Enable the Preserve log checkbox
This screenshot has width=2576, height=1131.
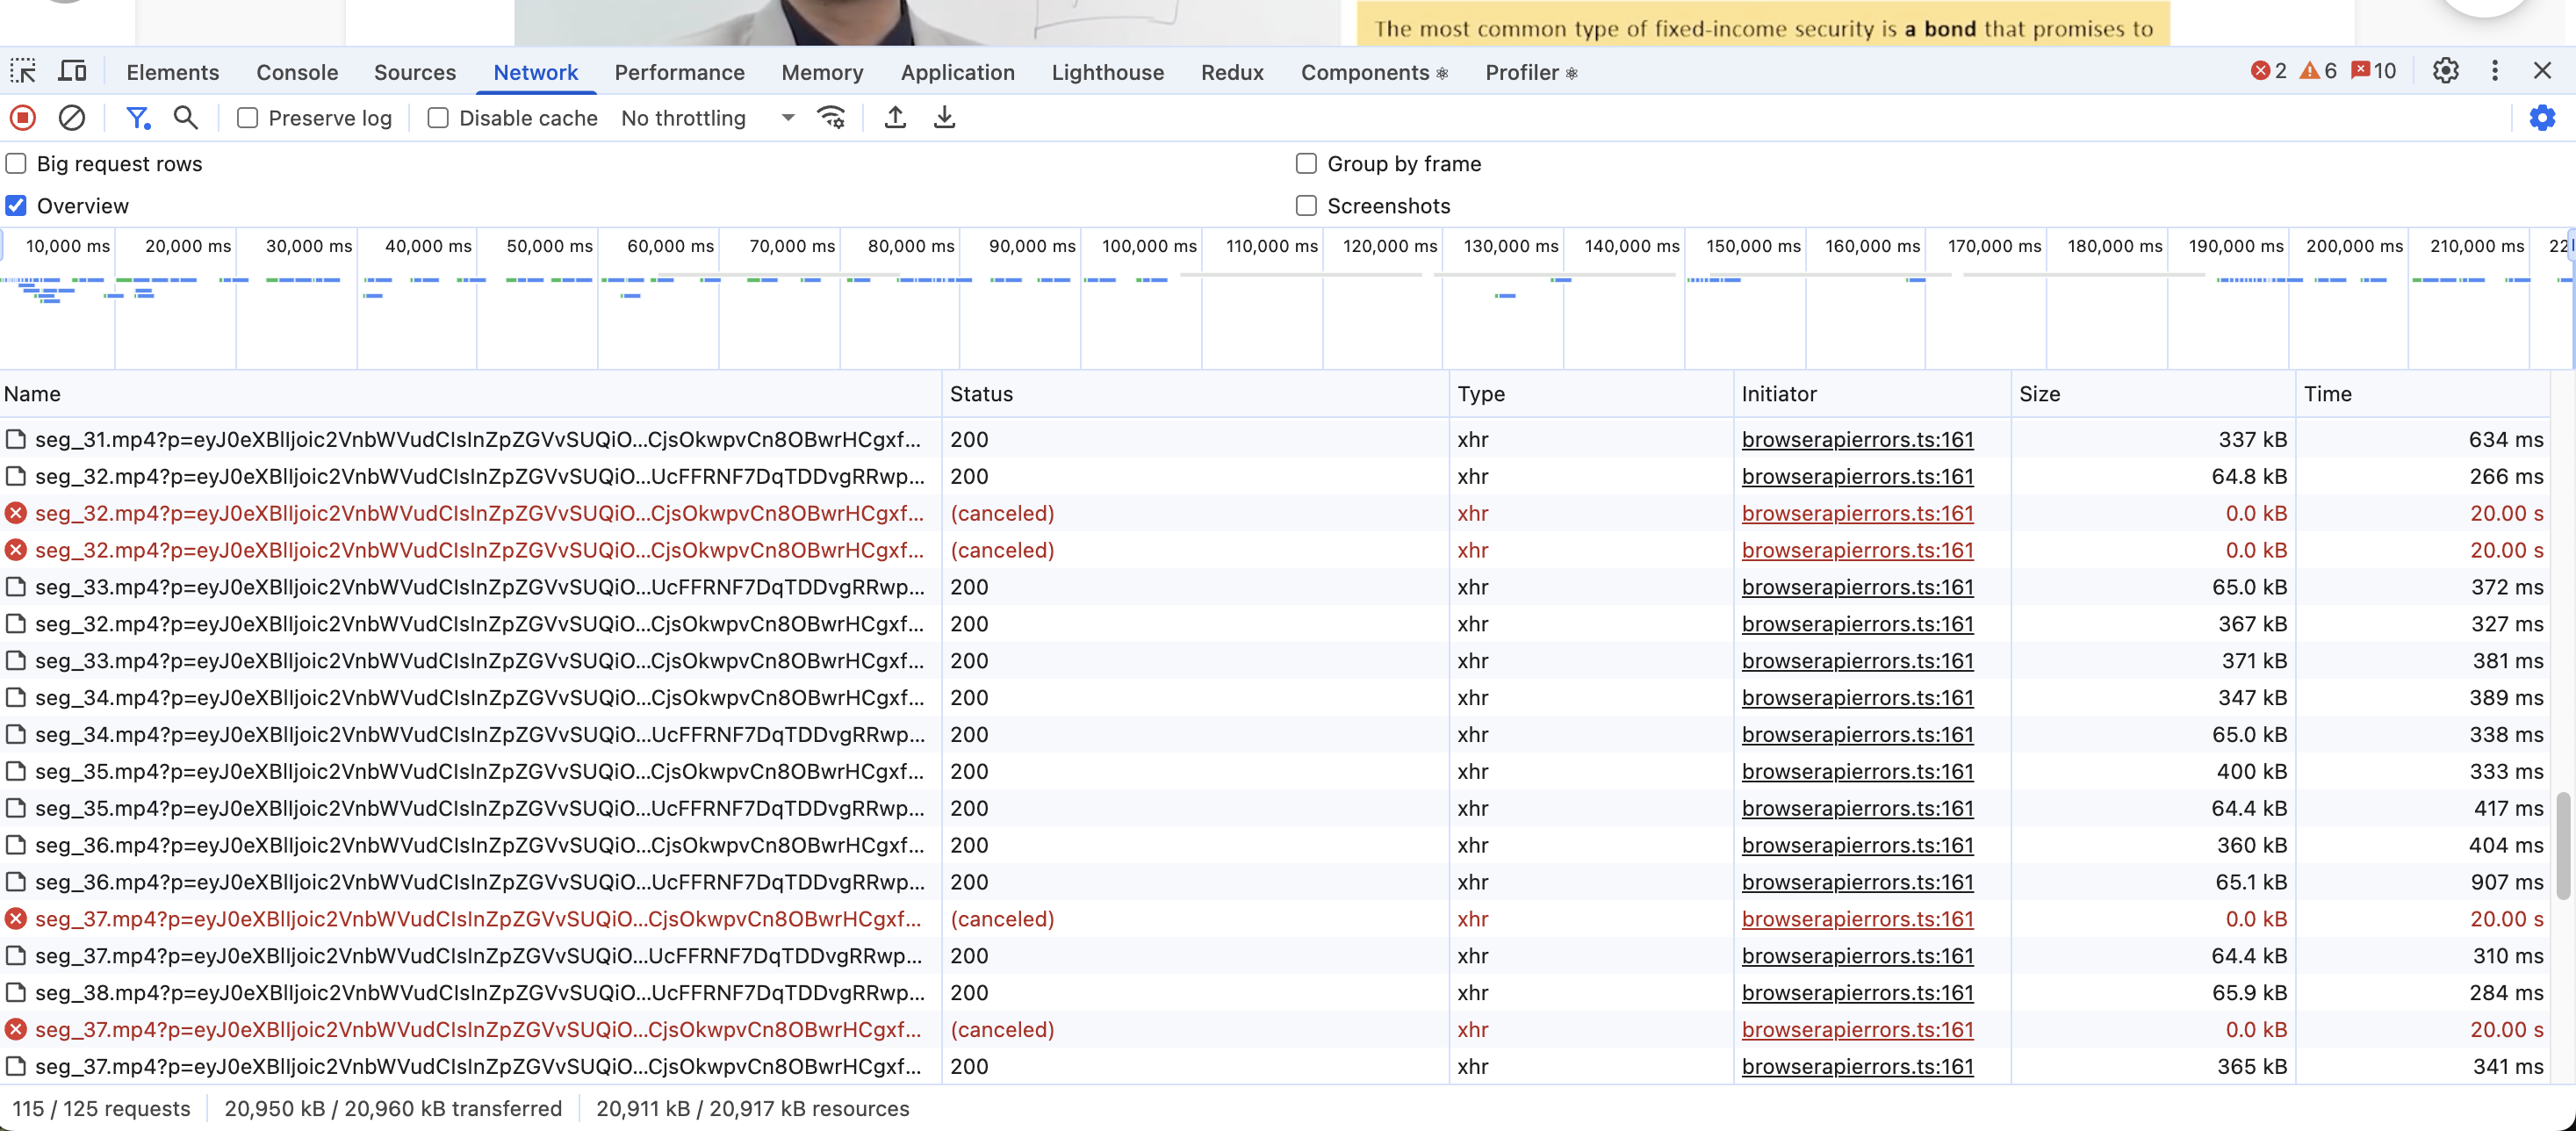[247, 118]
